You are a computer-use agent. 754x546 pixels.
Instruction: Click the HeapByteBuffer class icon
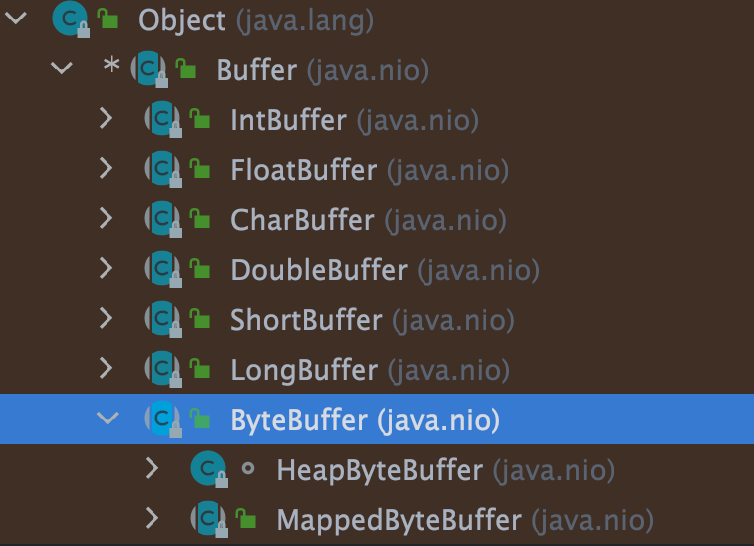point(208,469)
